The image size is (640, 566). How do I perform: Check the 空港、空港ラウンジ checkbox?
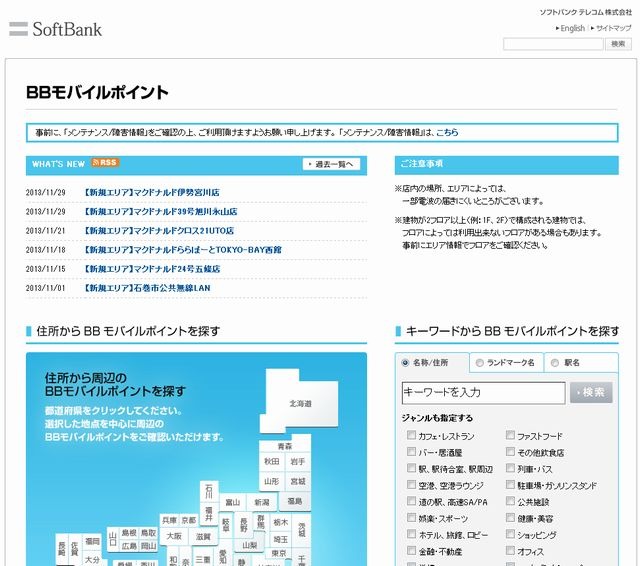(x=411, y=485)
